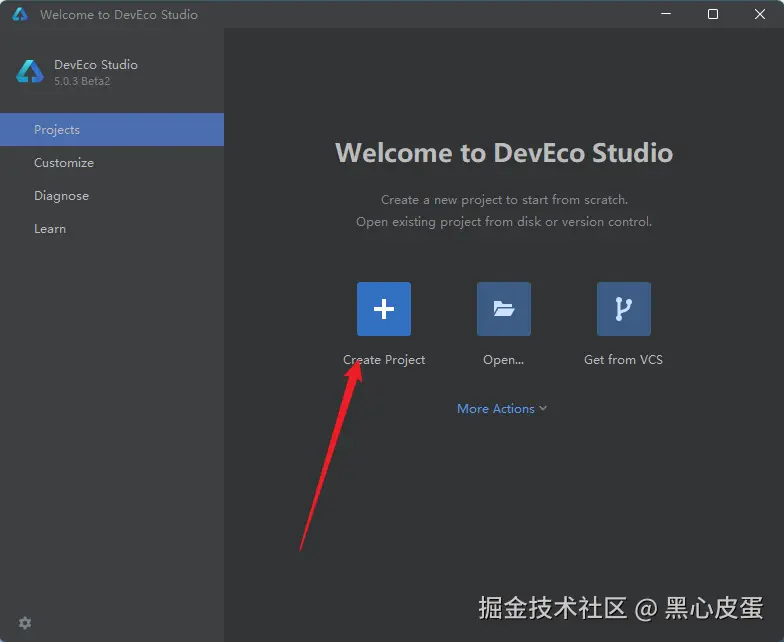
Task: Select the Projects tab
Action: pyautogui.click(x=112, y=130)
